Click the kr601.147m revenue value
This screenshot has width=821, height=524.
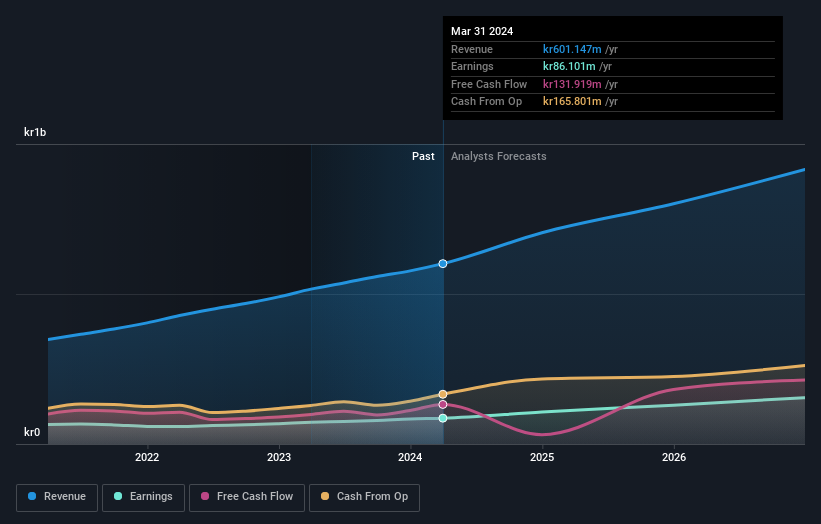(572, 49)
